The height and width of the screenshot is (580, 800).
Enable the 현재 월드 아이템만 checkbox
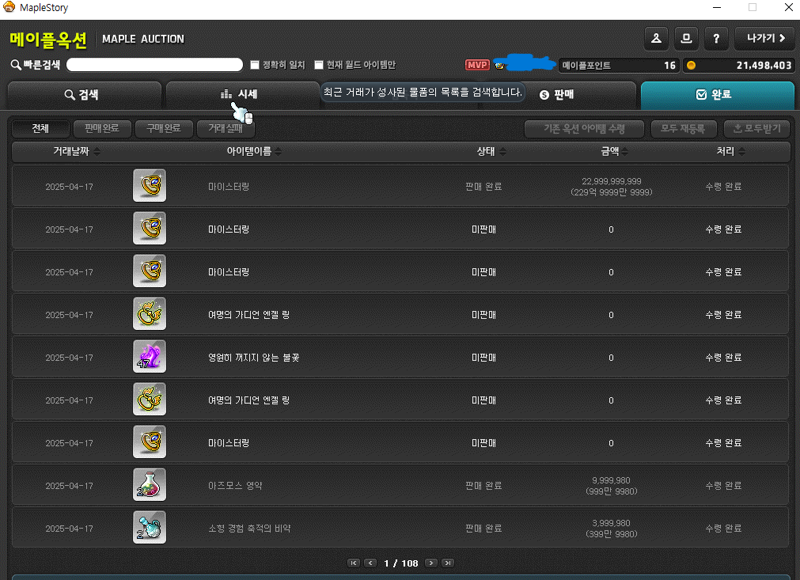point(319,65)
